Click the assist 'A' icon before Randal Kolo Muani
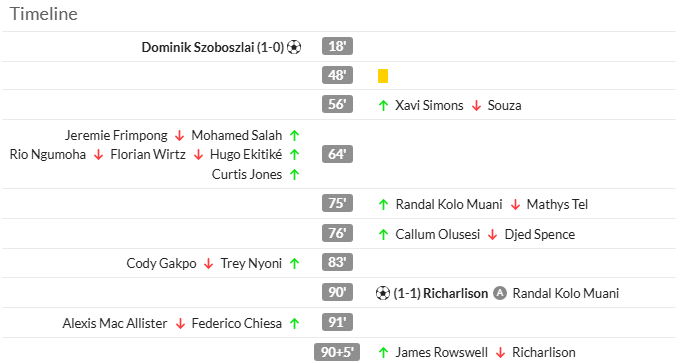The height and width of the screenshot is (363, 683). coord(500,293)
